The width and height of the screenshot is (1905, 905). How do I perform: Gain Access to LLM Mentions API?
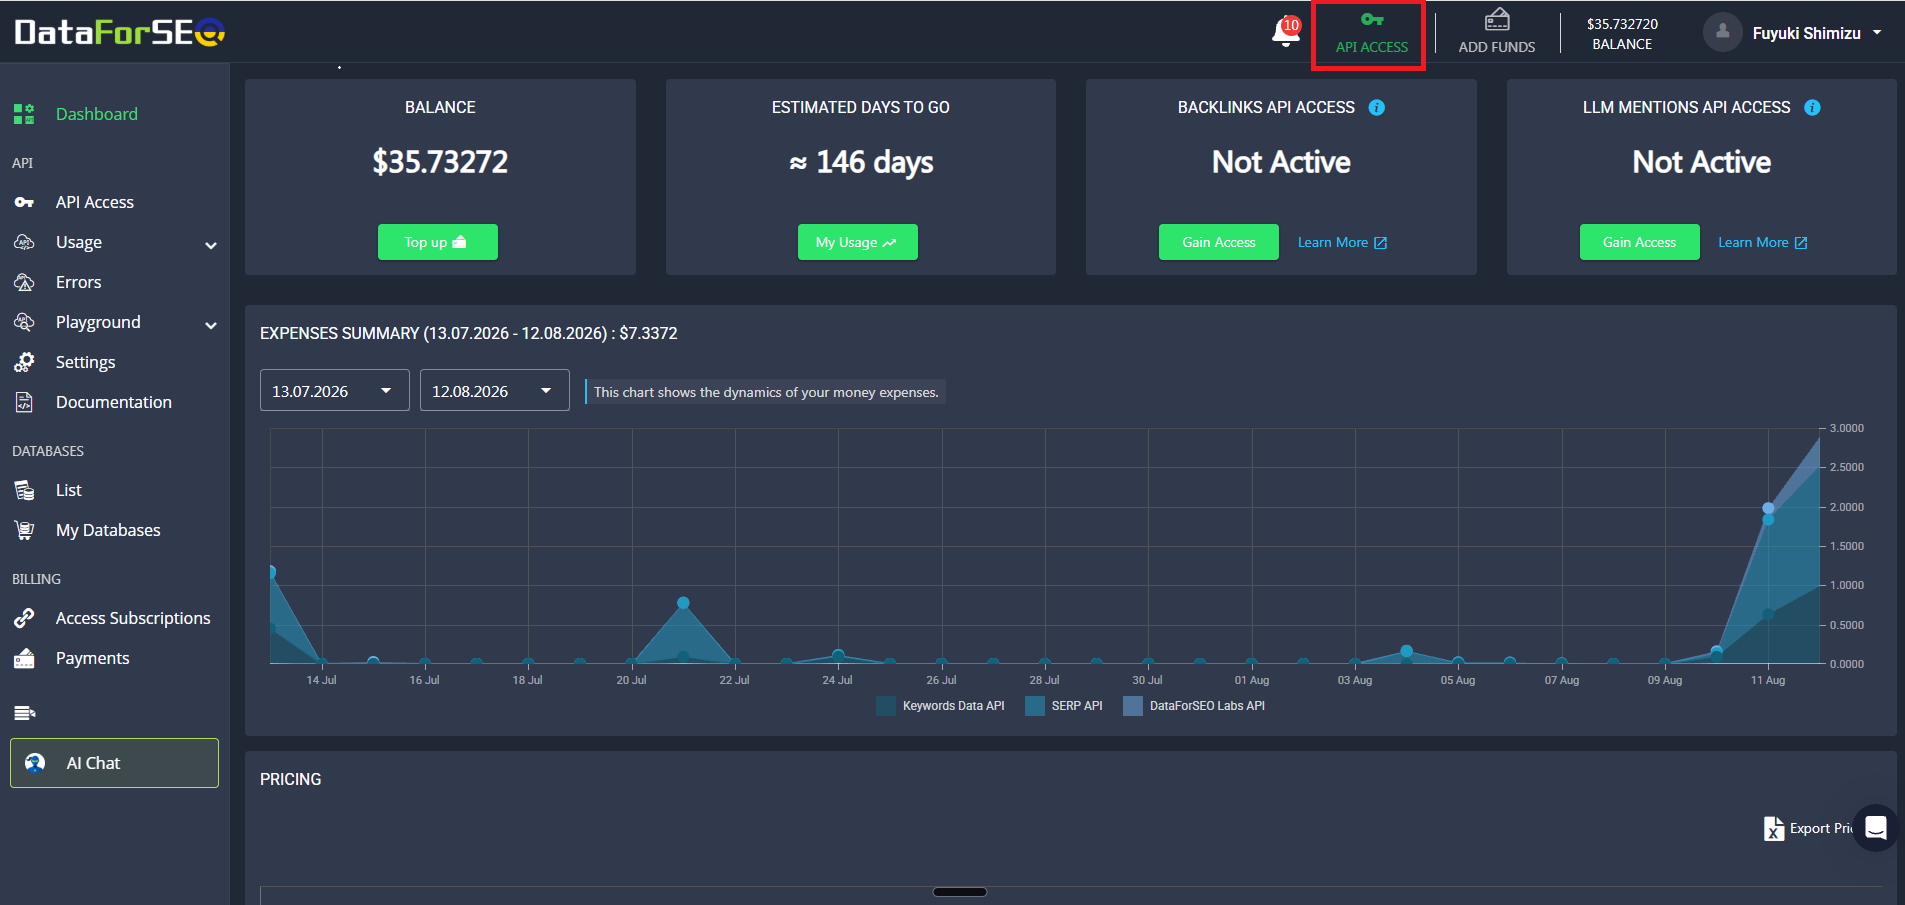click(1640, 242)
